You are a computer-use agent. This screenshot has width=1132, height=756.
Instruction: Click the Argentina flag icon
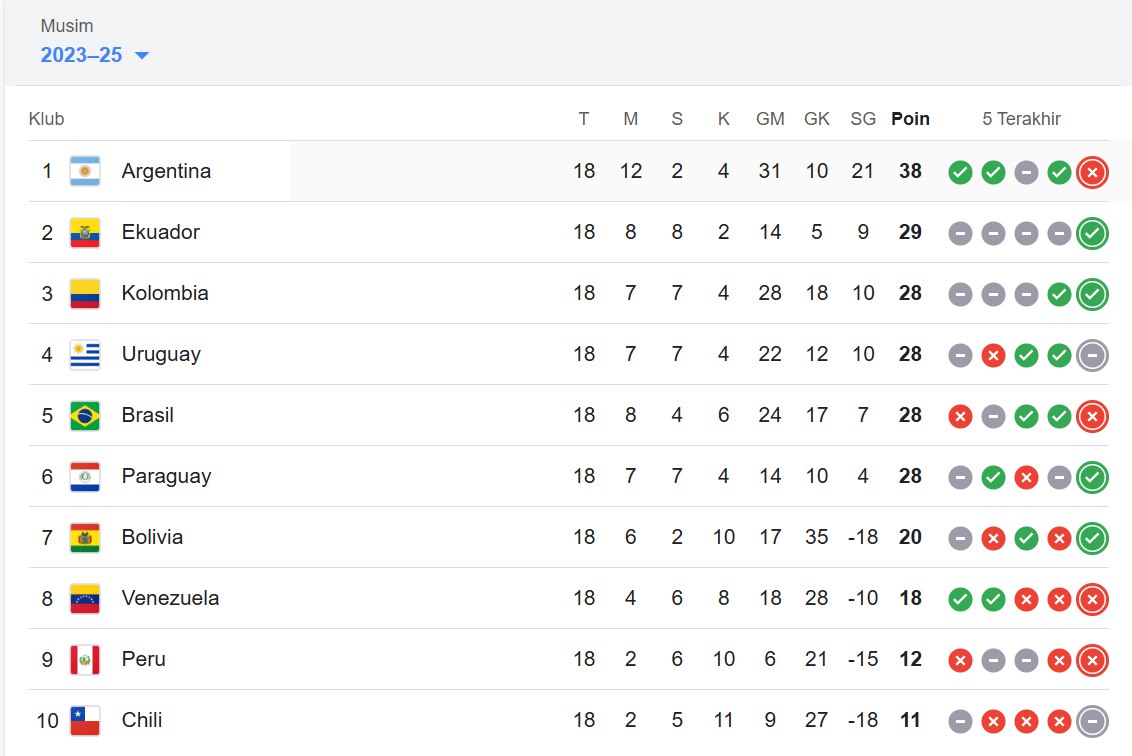[x=84, y=171]
